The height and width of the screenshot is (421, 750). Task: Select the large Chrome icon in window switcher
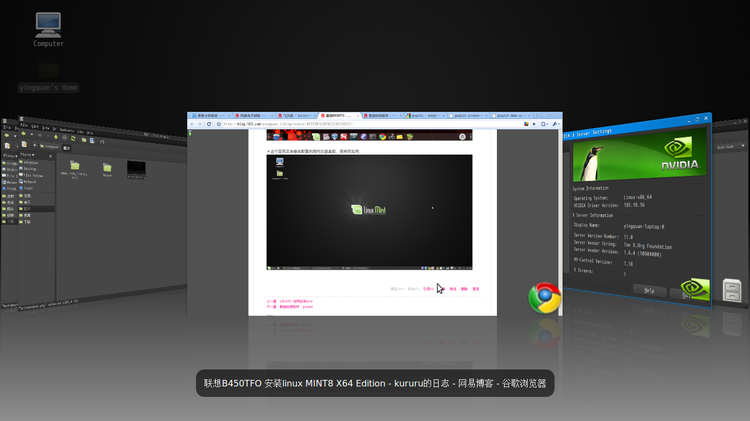tap(545, 298)
